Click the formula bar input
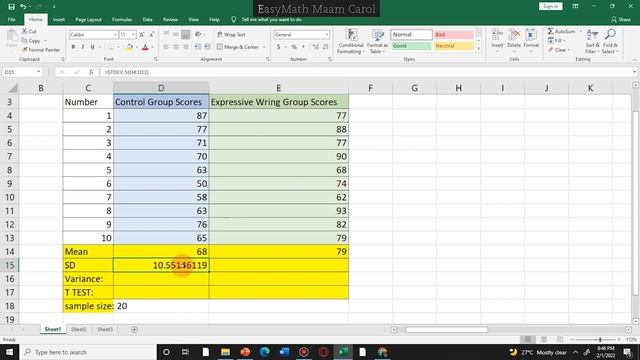The image size is (640, 360). tap(367, 72)
